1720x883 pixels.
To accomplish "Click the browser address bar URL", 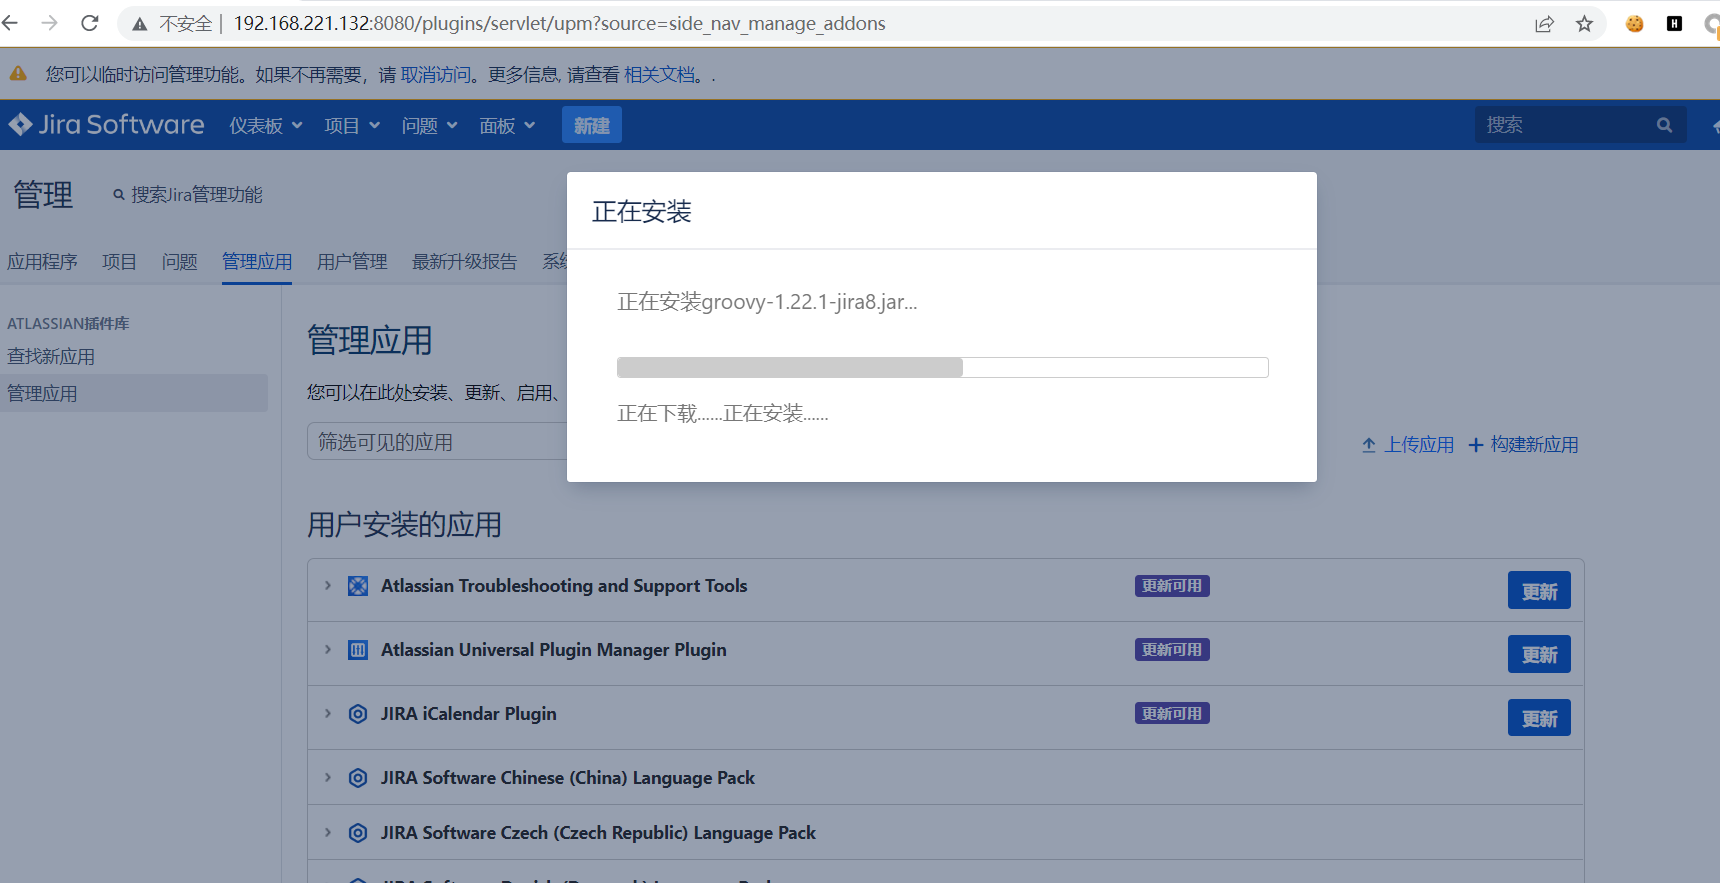I will pyautogui.click(x=559, y=24).
